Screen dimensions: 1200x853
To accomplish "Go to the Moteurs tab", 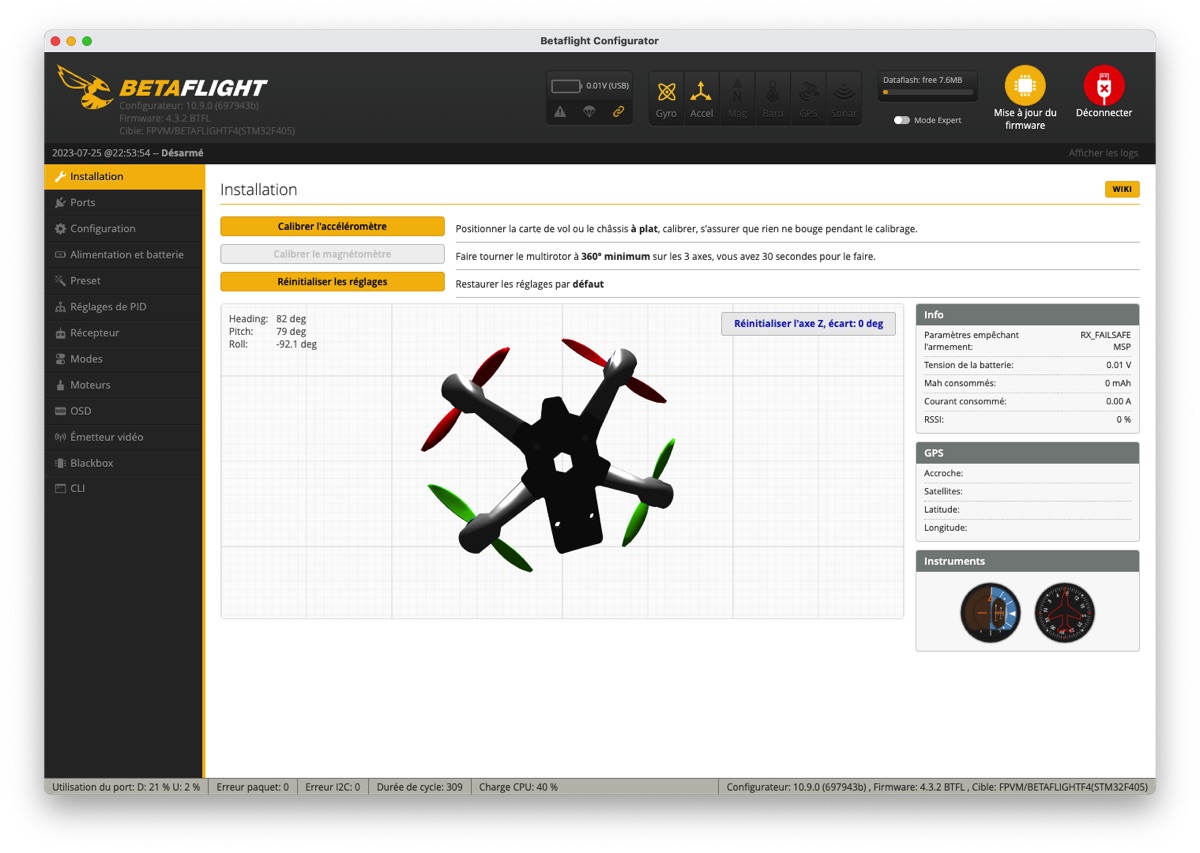I will [123, 384].
